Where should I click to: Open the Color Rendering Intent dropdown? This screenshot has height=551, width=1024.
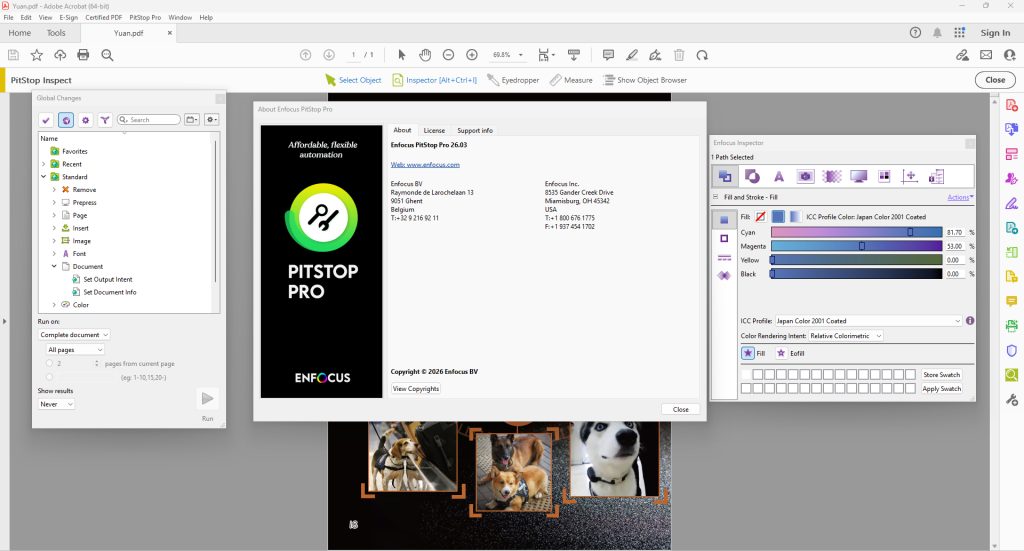(x=846, y=336)
